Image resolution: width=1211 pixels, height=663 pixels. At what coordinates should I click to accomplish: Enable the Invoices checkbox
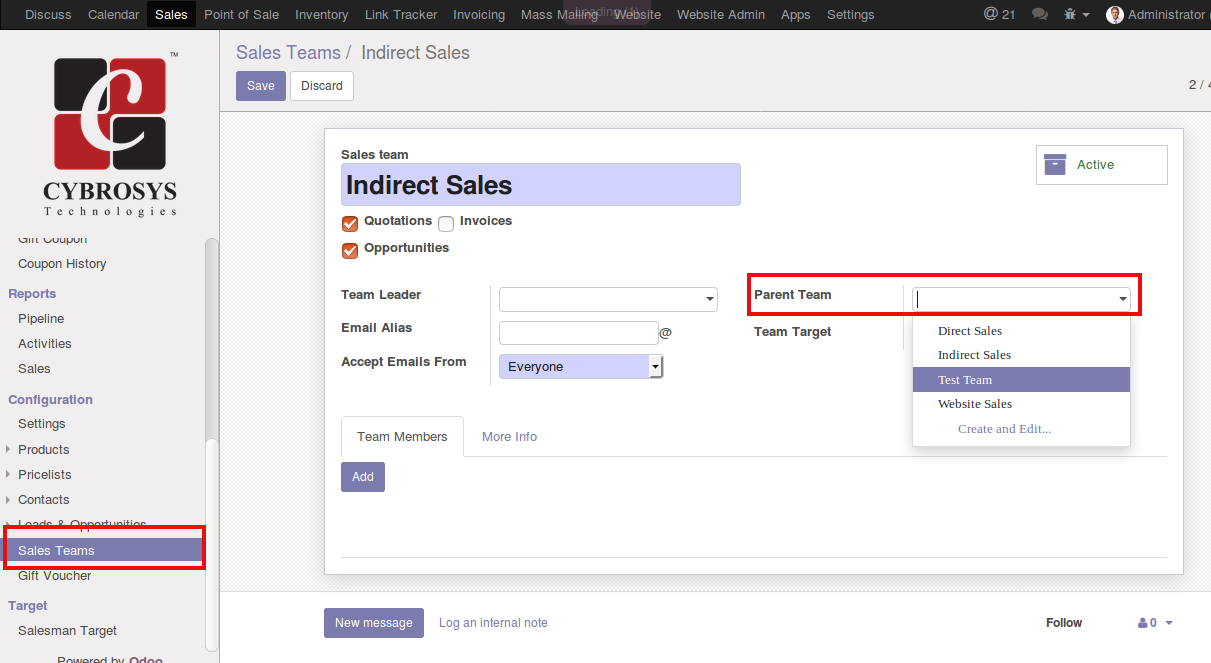tap(446, 224)
